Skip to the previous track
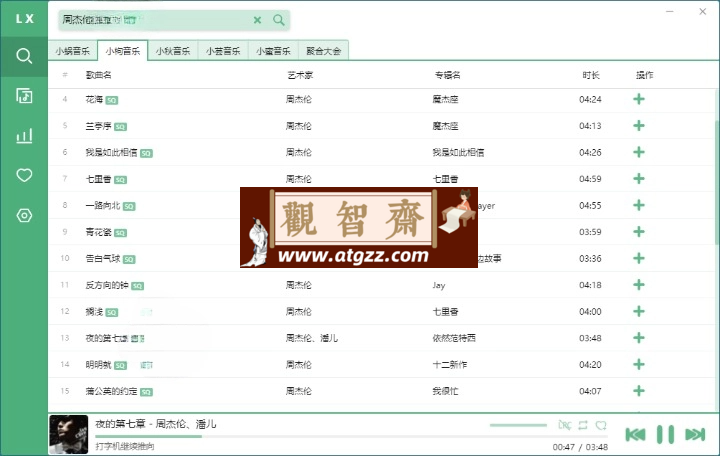Viewport: 720px width, 456px height. [x=636, y=434]
